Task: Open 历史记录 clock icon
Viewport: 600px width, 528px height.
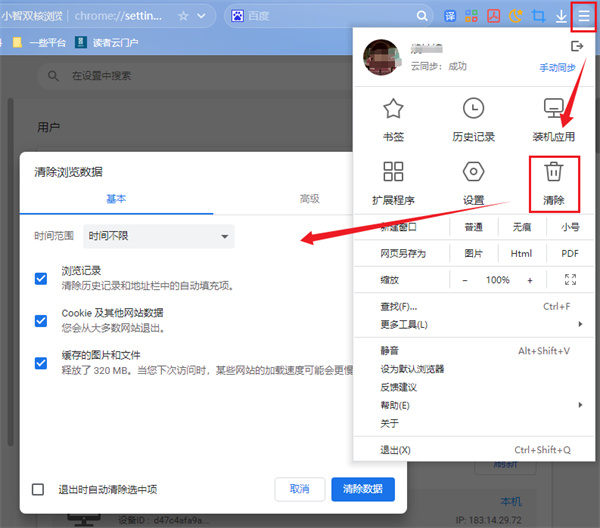Action: [473, 108]
